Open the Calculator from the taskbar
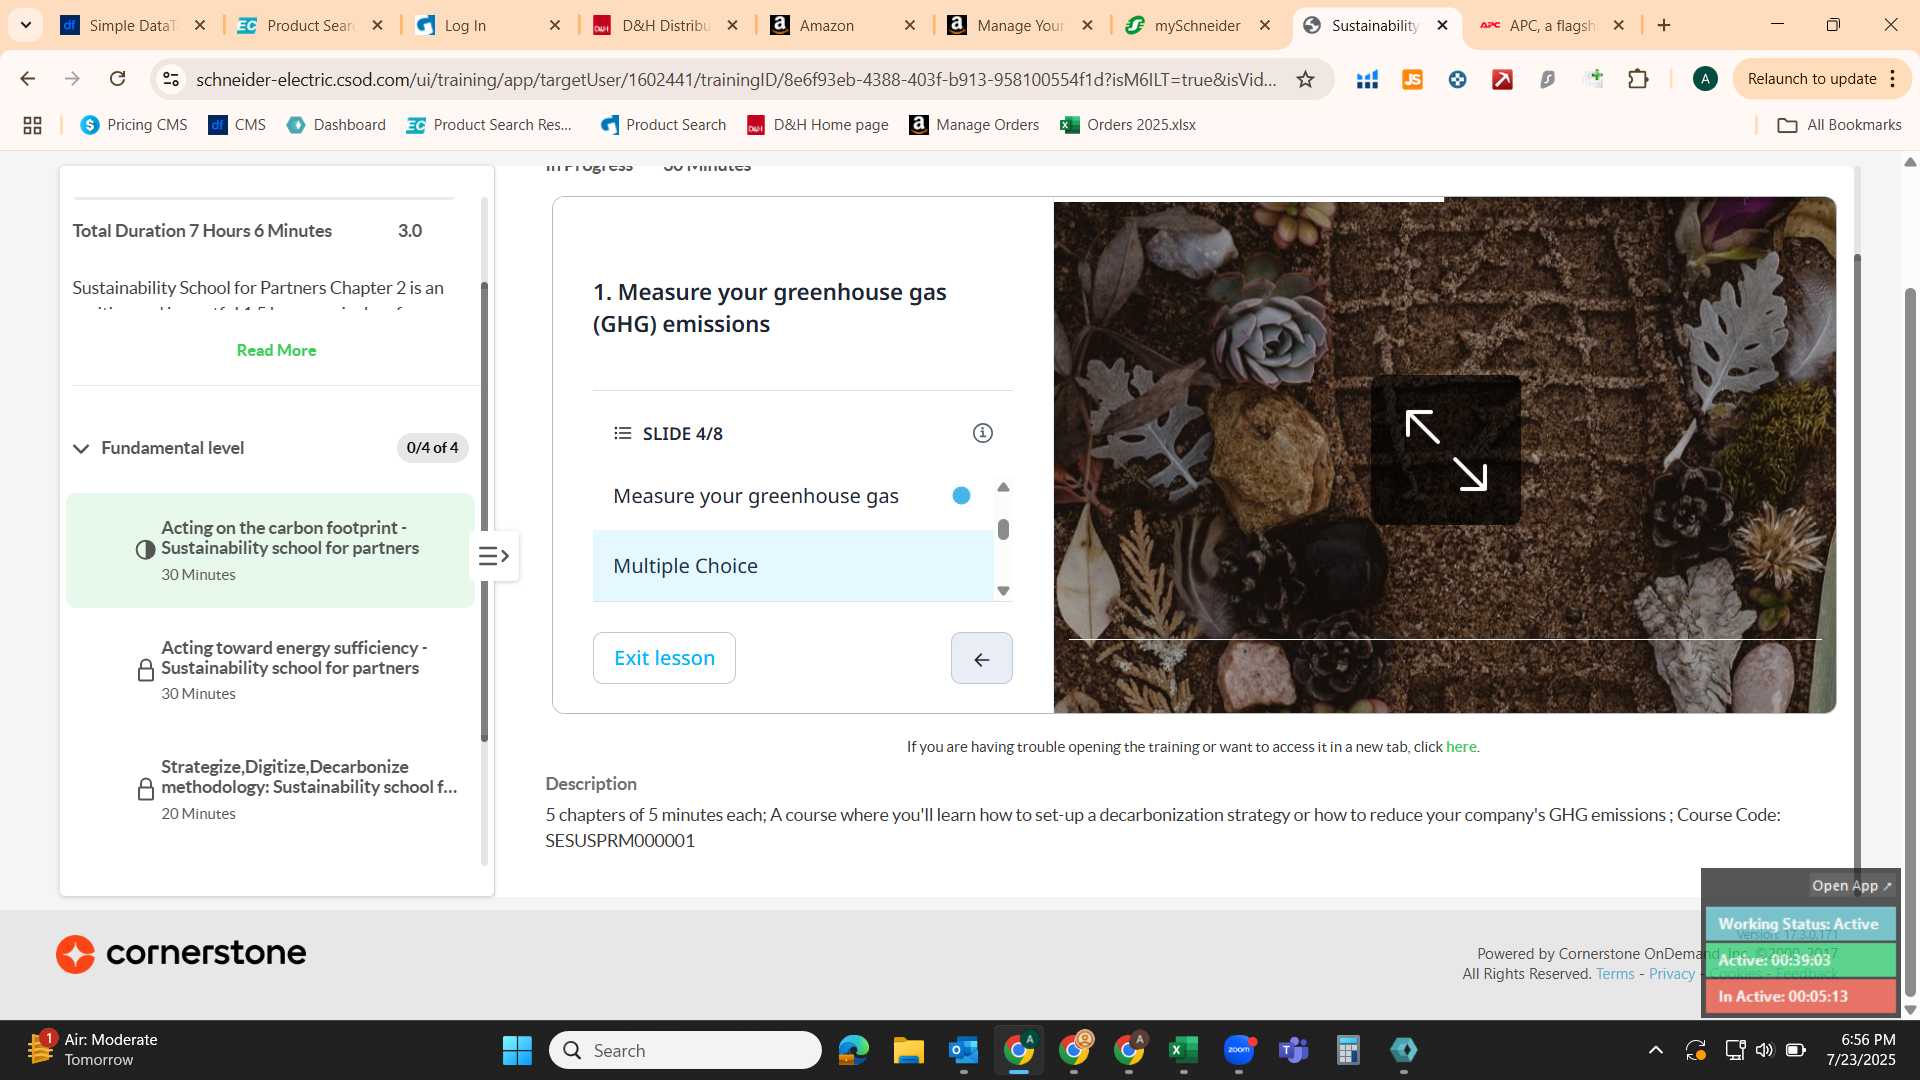Viewport: 1920px width, 1080px height. [1348, 1050]
